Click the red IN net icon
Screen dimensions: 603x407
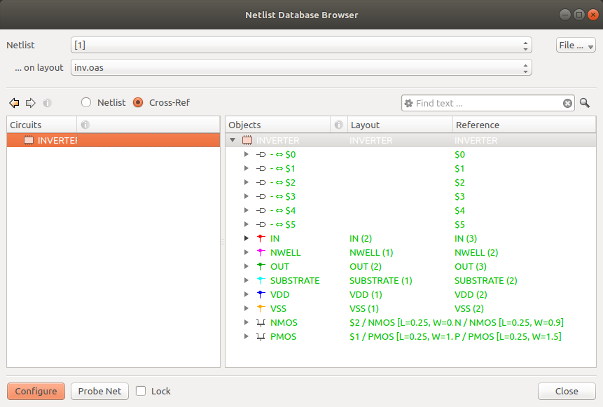click(261, 239)
